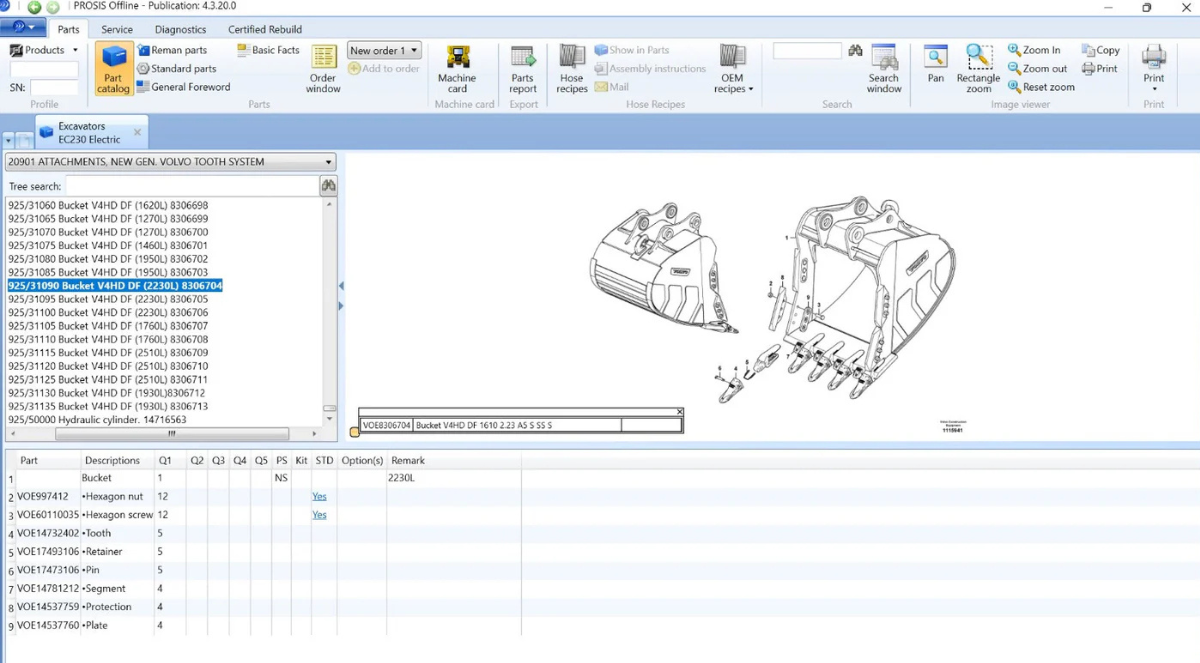Image resolution: width=1200 pixels, height=663 pixels.
Task: Open the Products dropdown
Action: 44,50
